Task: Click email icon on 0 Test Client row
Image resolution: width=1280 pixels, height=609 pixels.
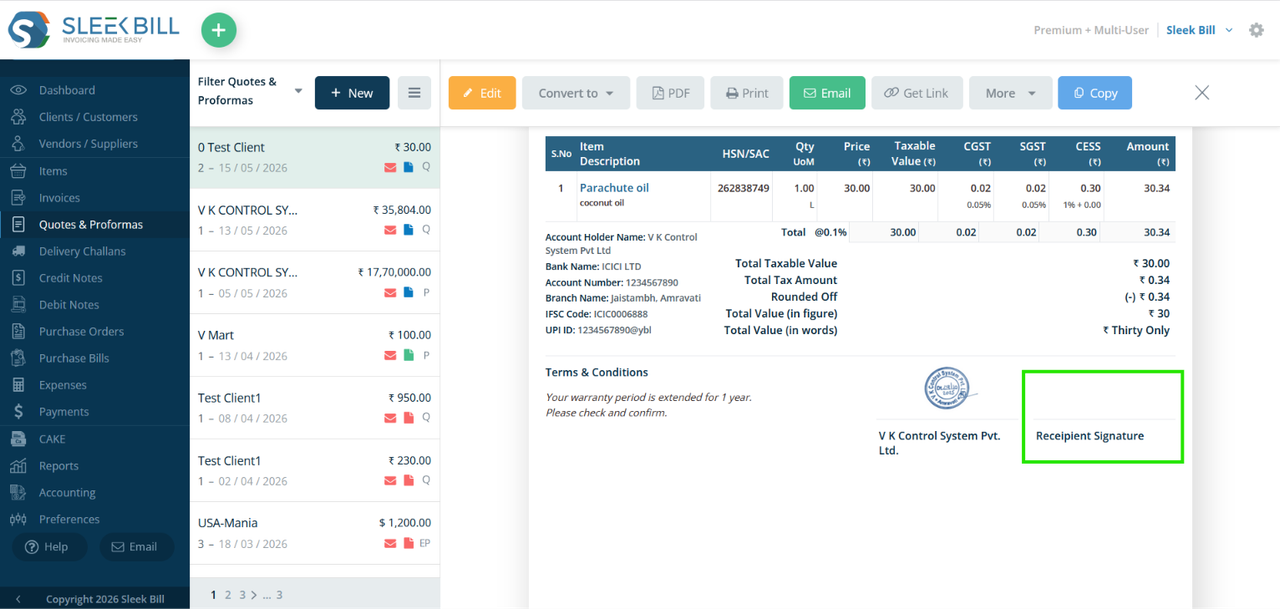Action: click(x=391, y=168)
